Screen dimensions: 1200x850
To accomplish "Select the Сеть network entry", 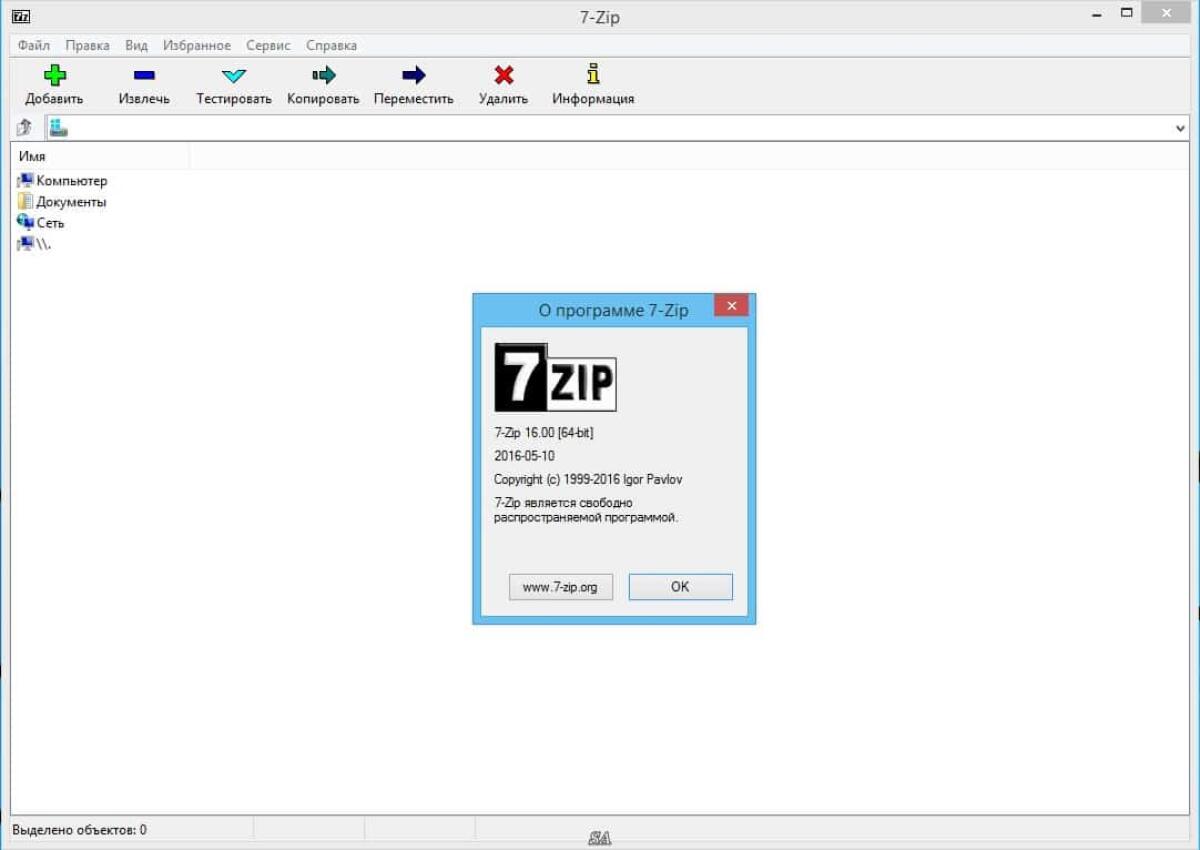I will click(x=47, y=222).
